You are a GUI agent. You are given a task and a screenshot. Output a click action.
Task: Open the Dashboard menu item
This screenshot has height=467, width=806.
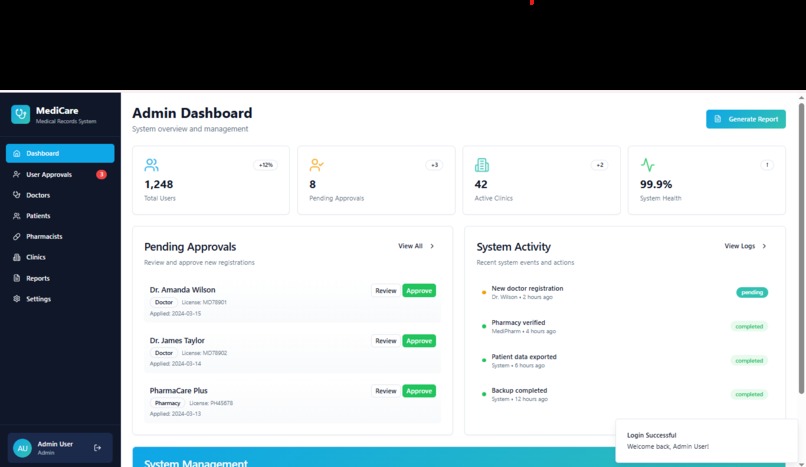[60, 153]
